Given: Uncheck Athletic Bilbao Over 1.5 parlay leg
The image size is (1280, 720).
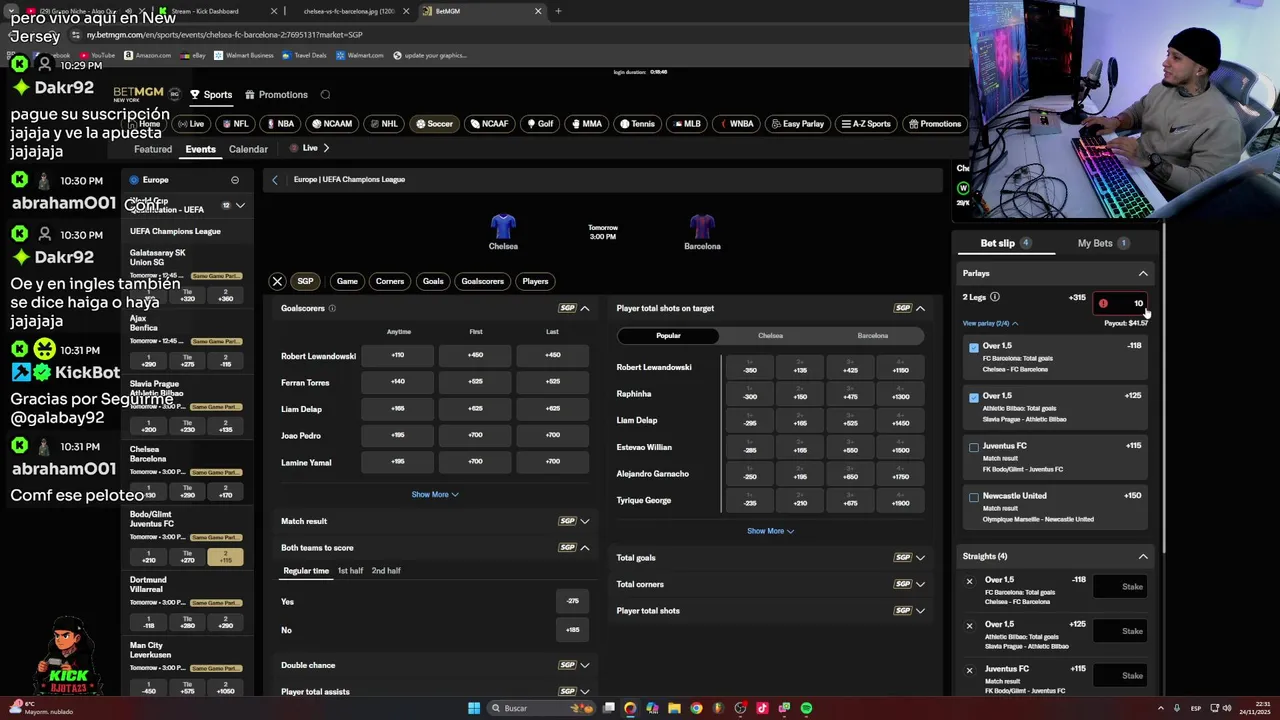Looking at the screenshot, I should (x=974, y=398).
